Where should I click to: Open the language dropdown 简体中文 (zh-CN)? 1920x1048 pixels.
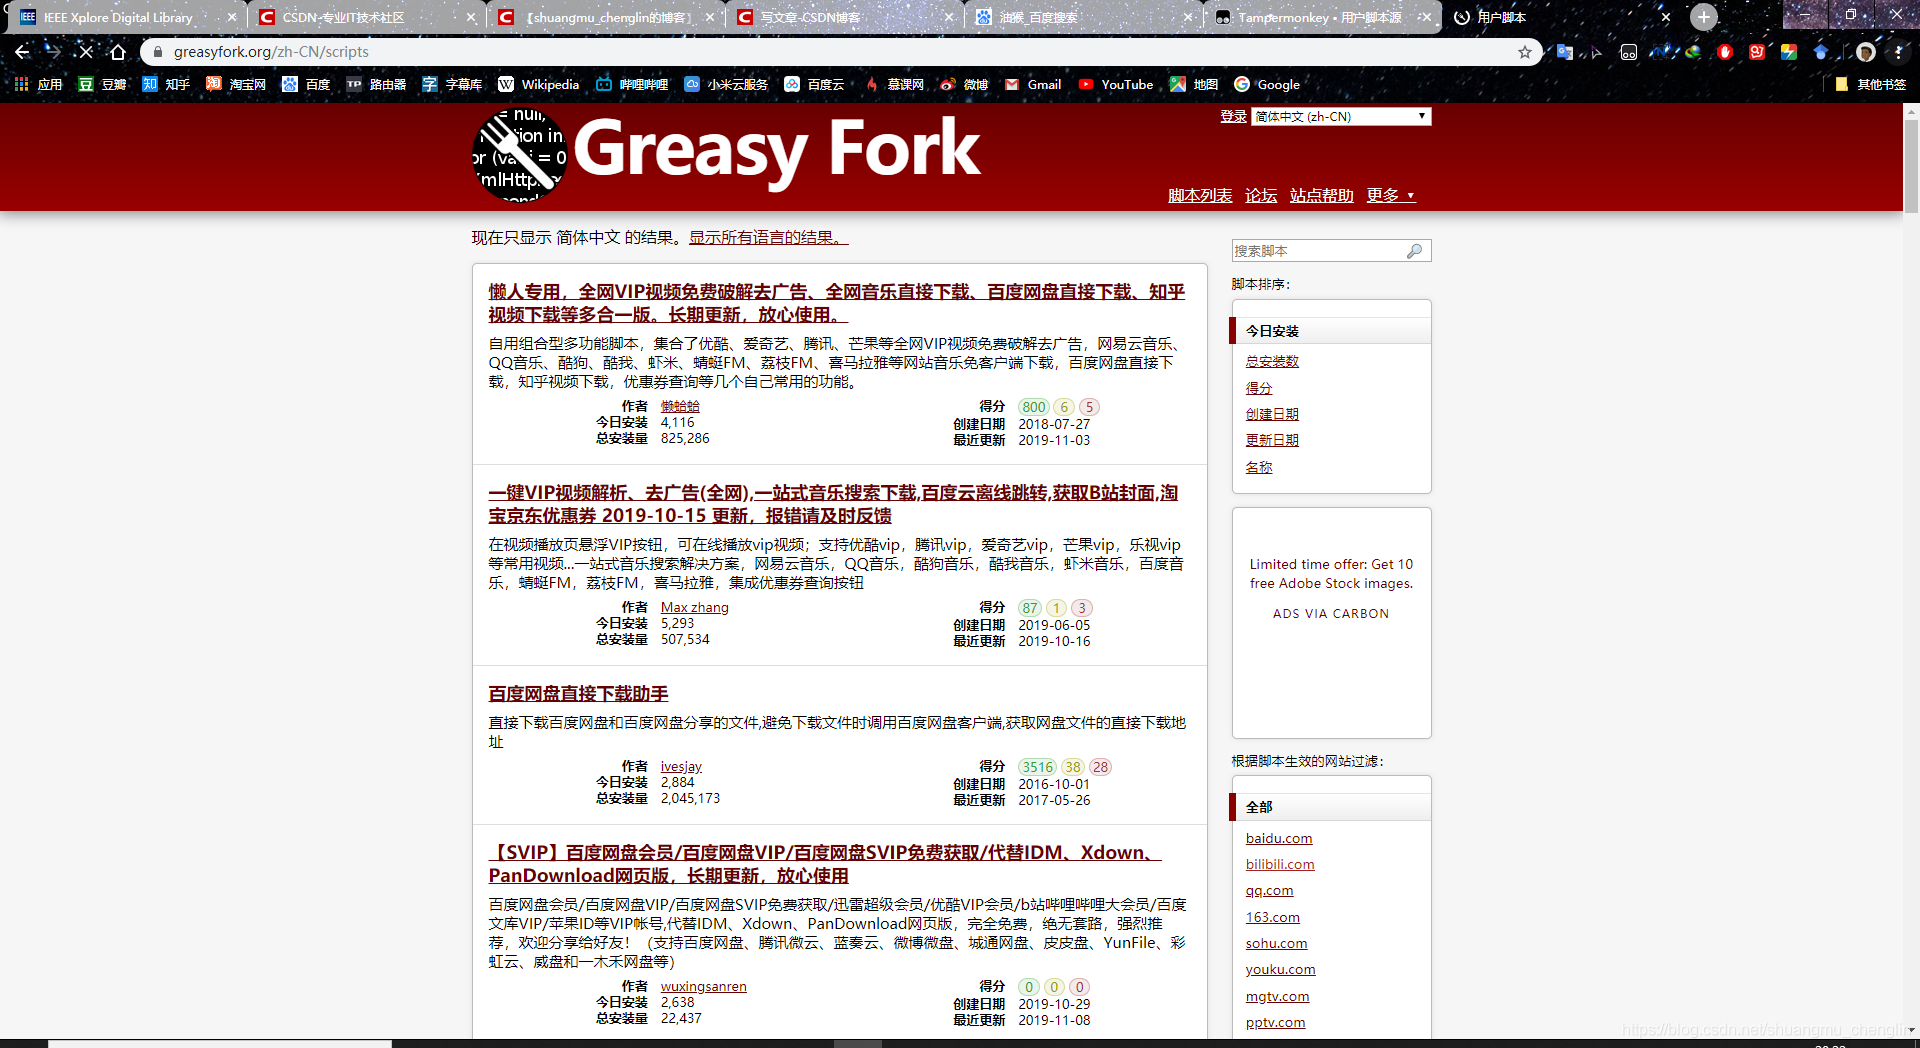coord(1341,117)
